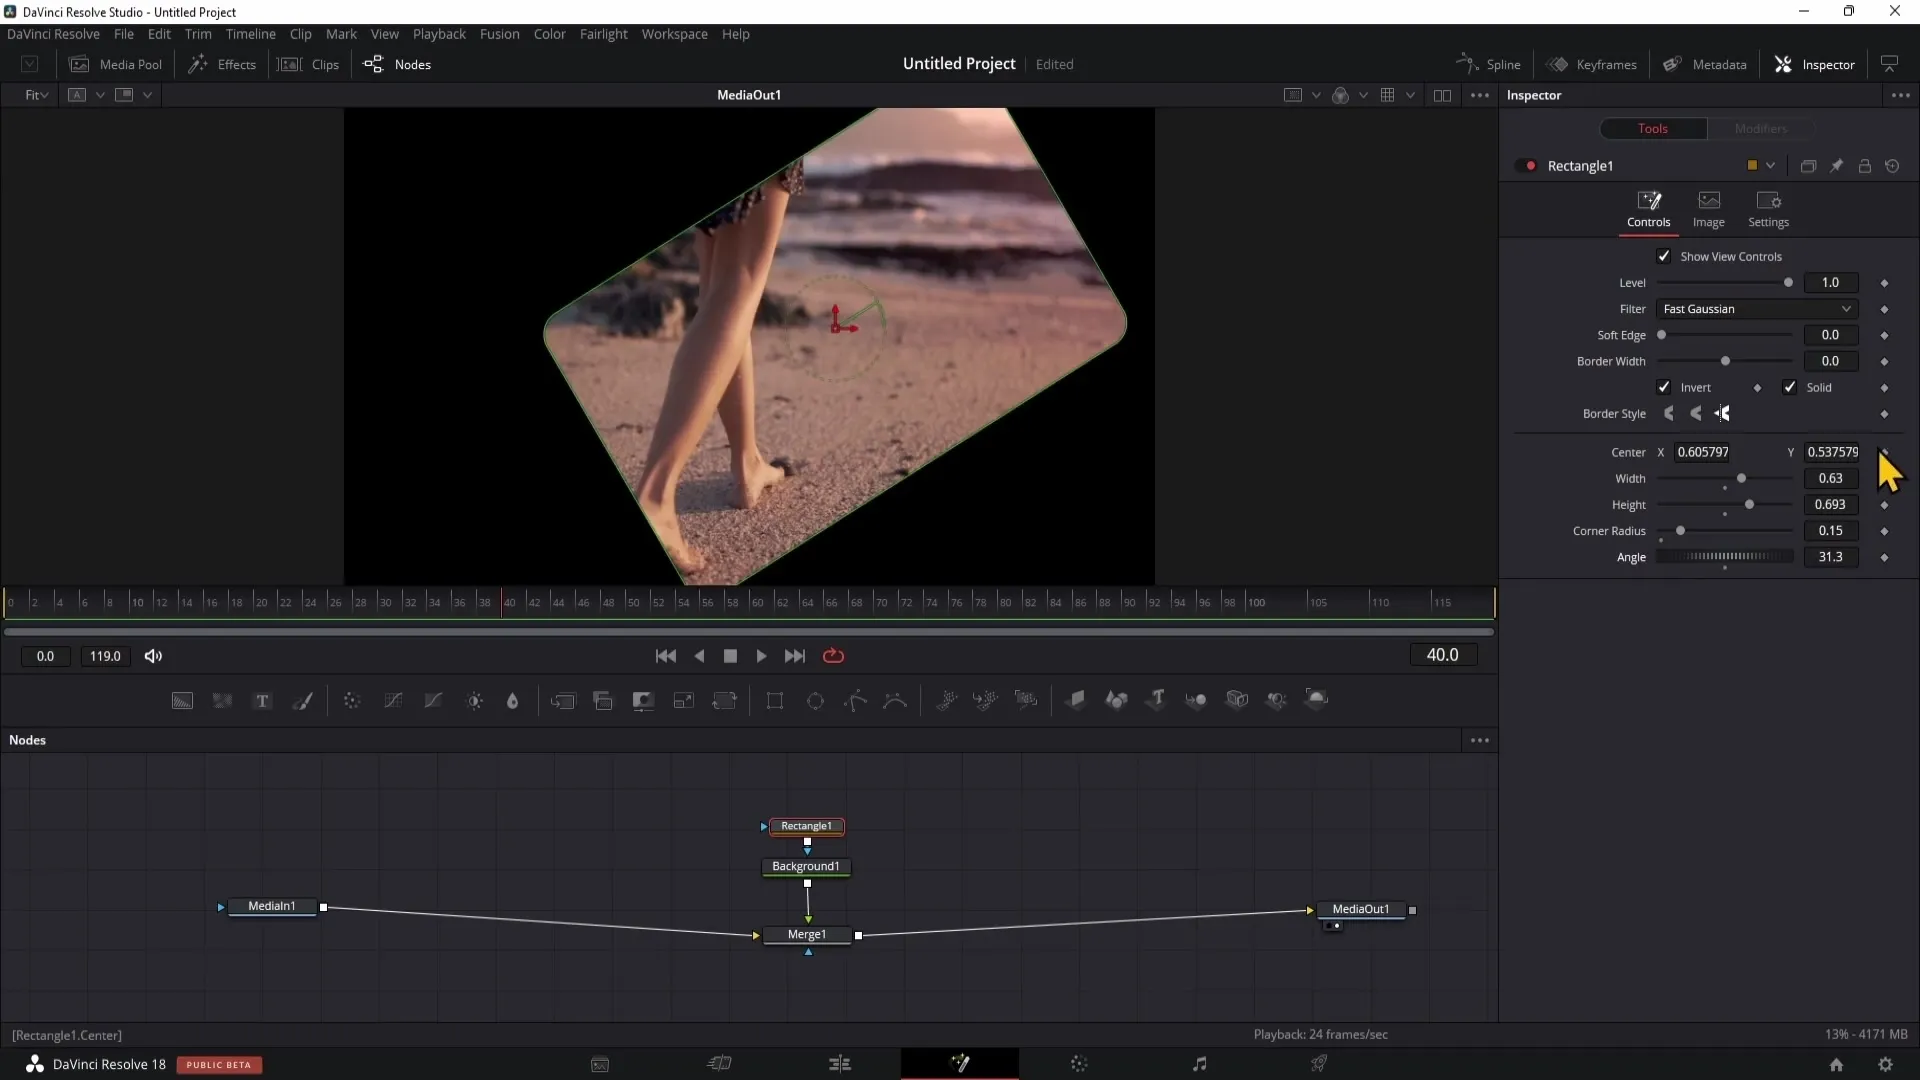Click the Modifiers tab in Inspector

click(1762, 128)
